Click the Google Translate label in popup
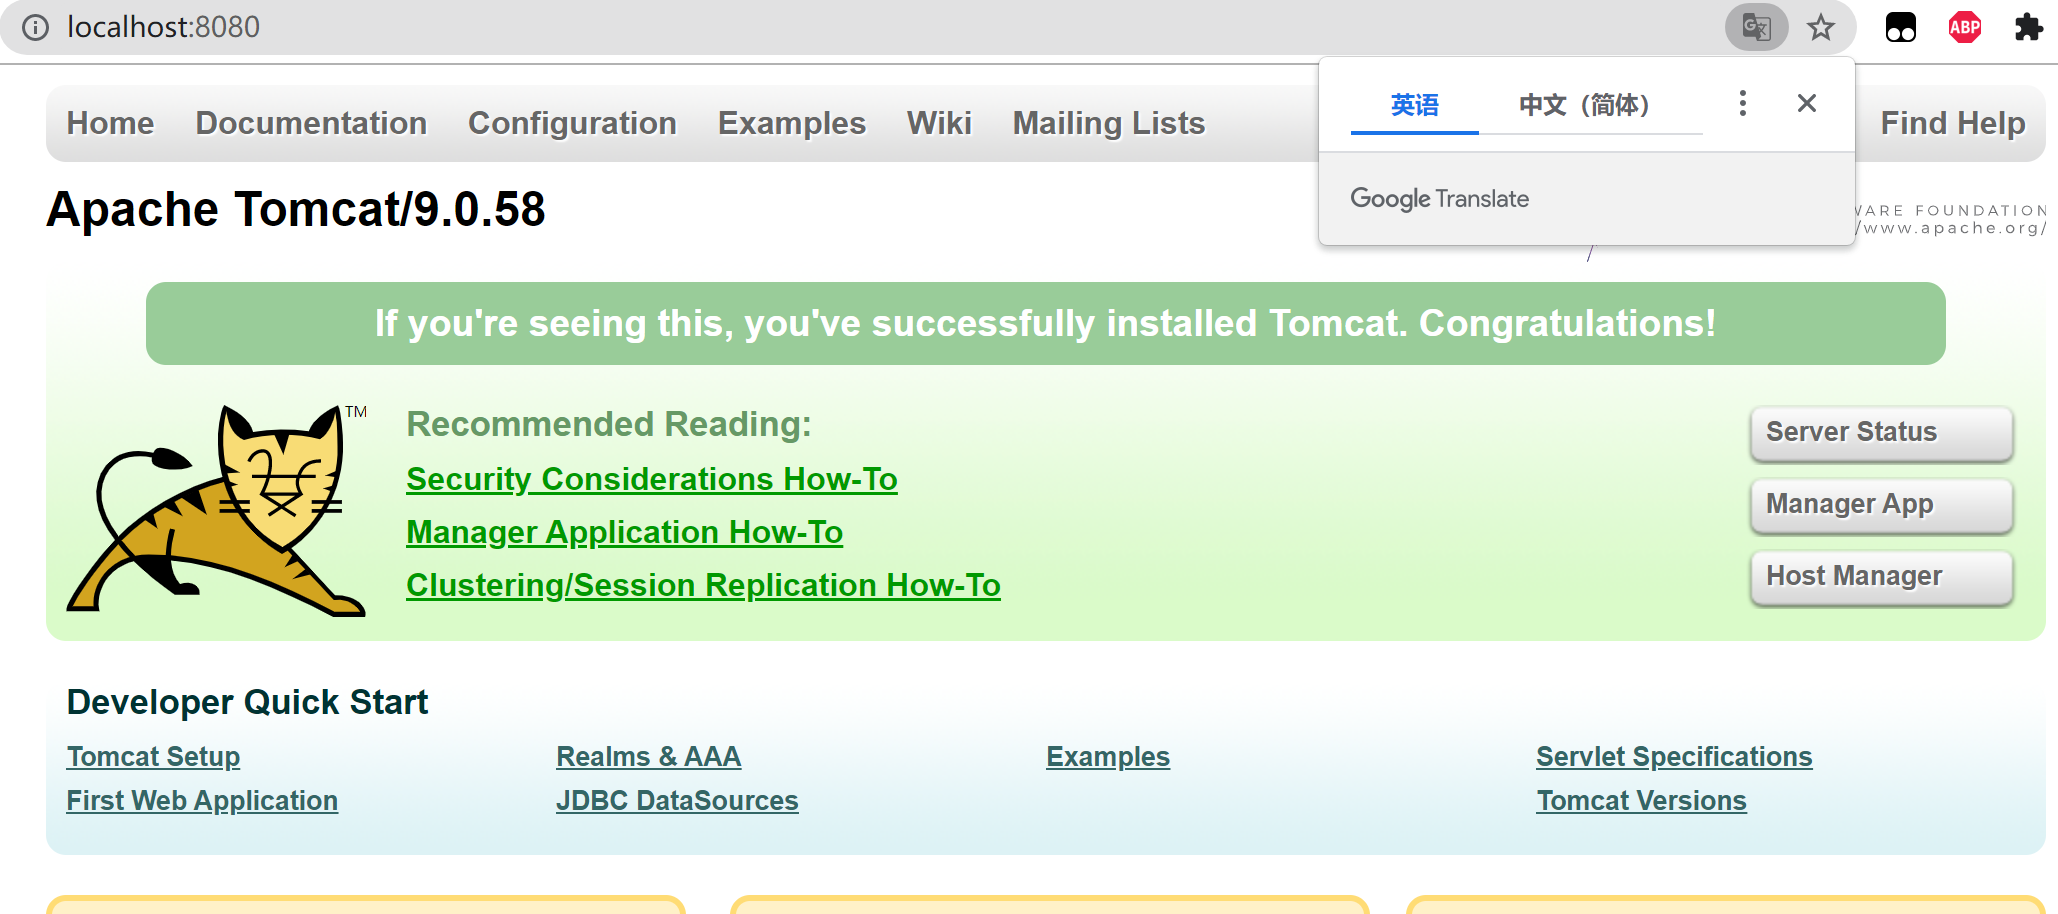The height and width of the screenshot is (914, 2058). click(x=1439, y=198)
